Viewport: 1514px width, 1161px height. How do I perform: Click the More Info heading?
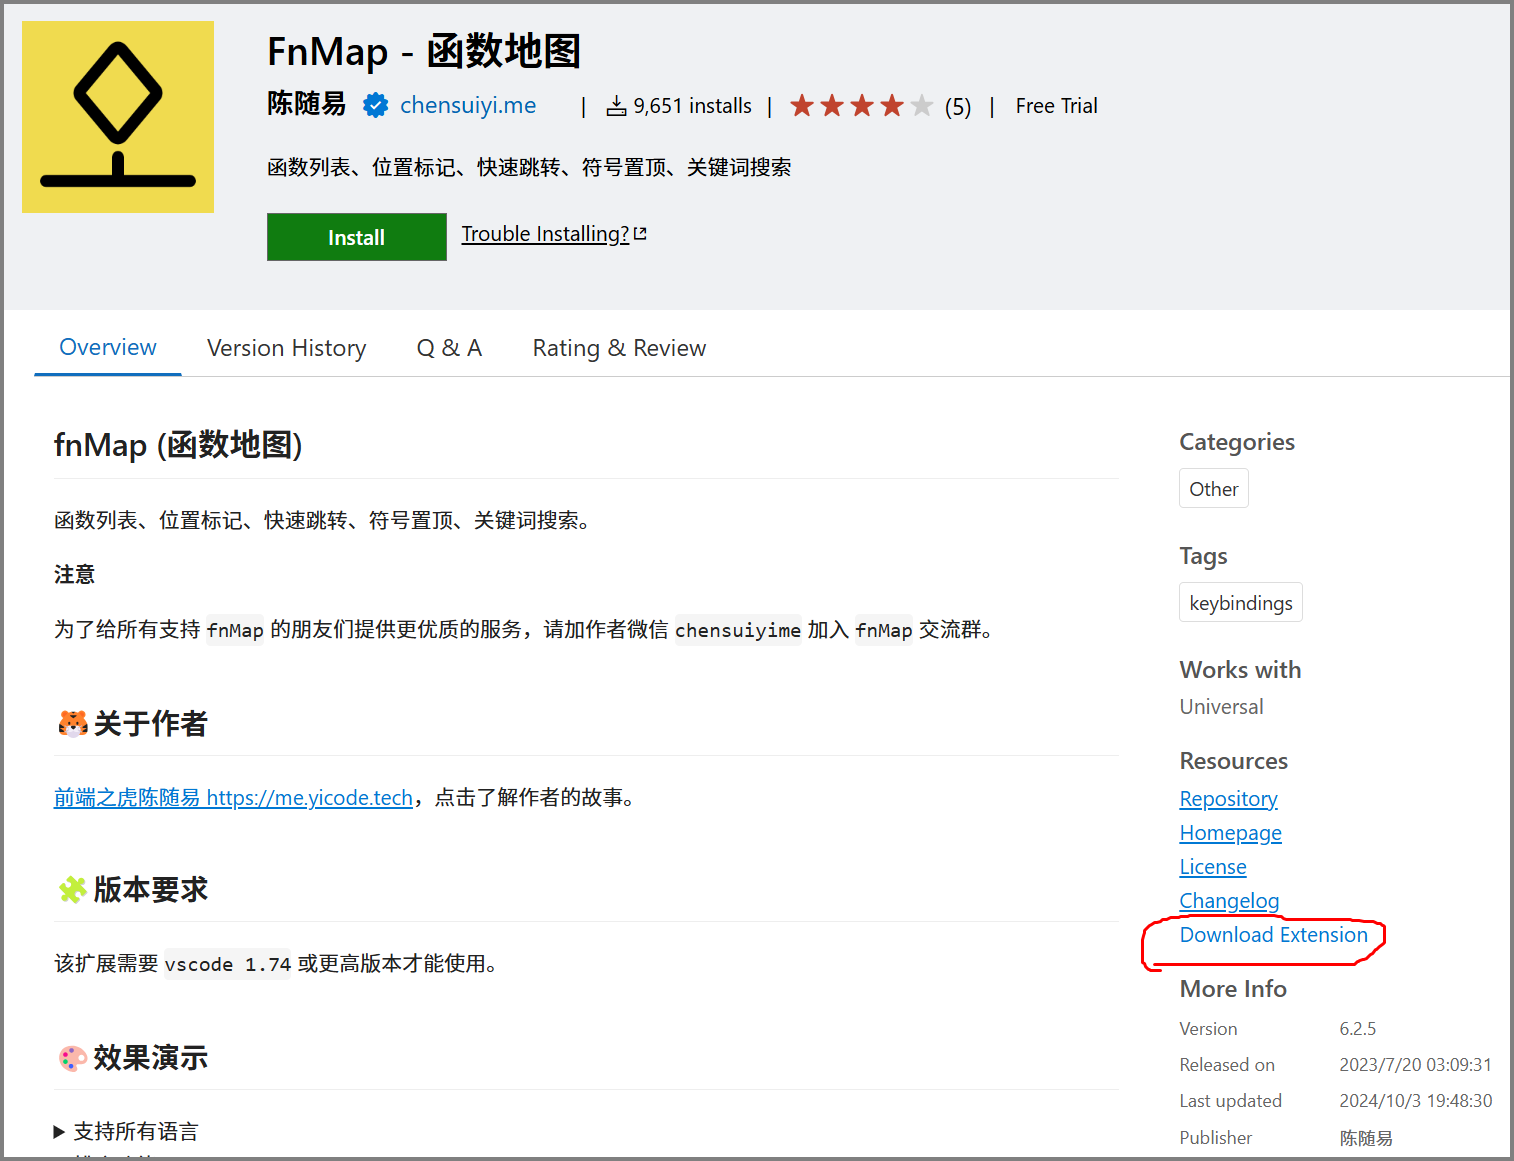point(1233,989)
